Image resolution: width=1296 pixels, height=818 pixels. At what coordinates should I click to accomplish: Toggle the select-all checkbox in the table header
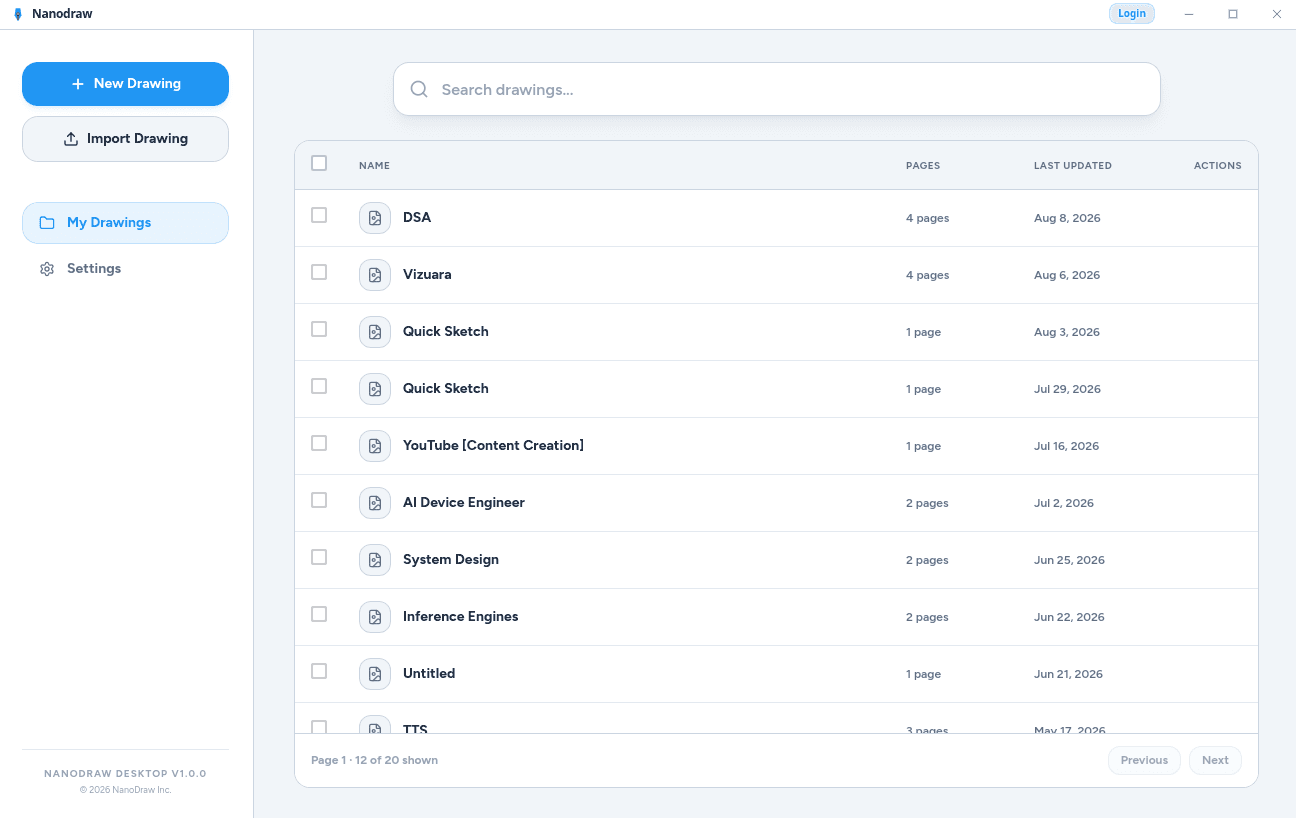pyautogui.click(x=319, y=163)
